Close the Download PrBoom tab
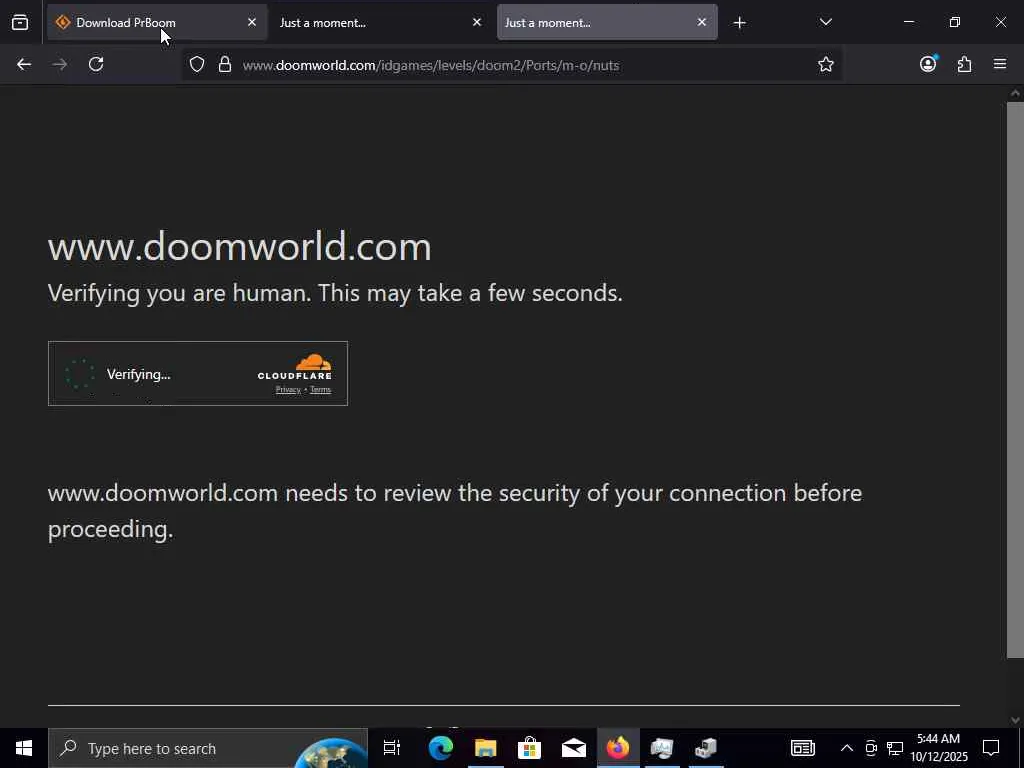Viewport: 1024px width, 768px height. tap(251, 22)
